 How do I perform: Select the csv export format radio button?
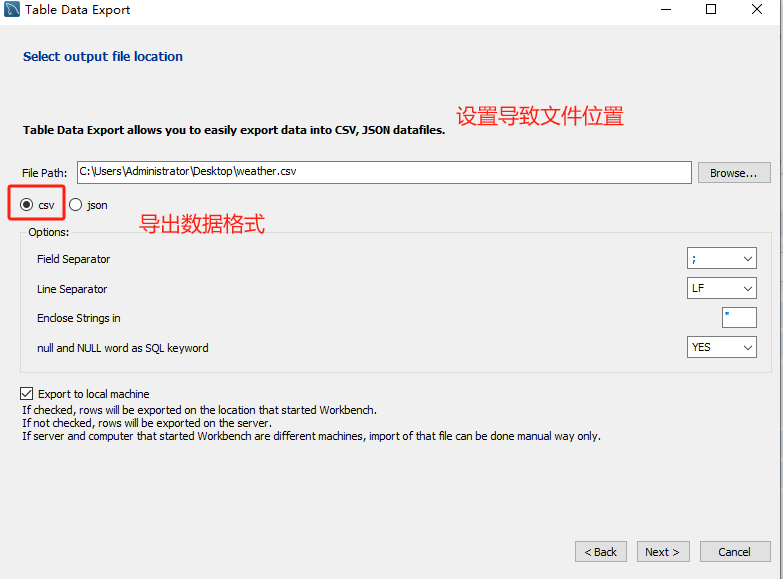27,205
